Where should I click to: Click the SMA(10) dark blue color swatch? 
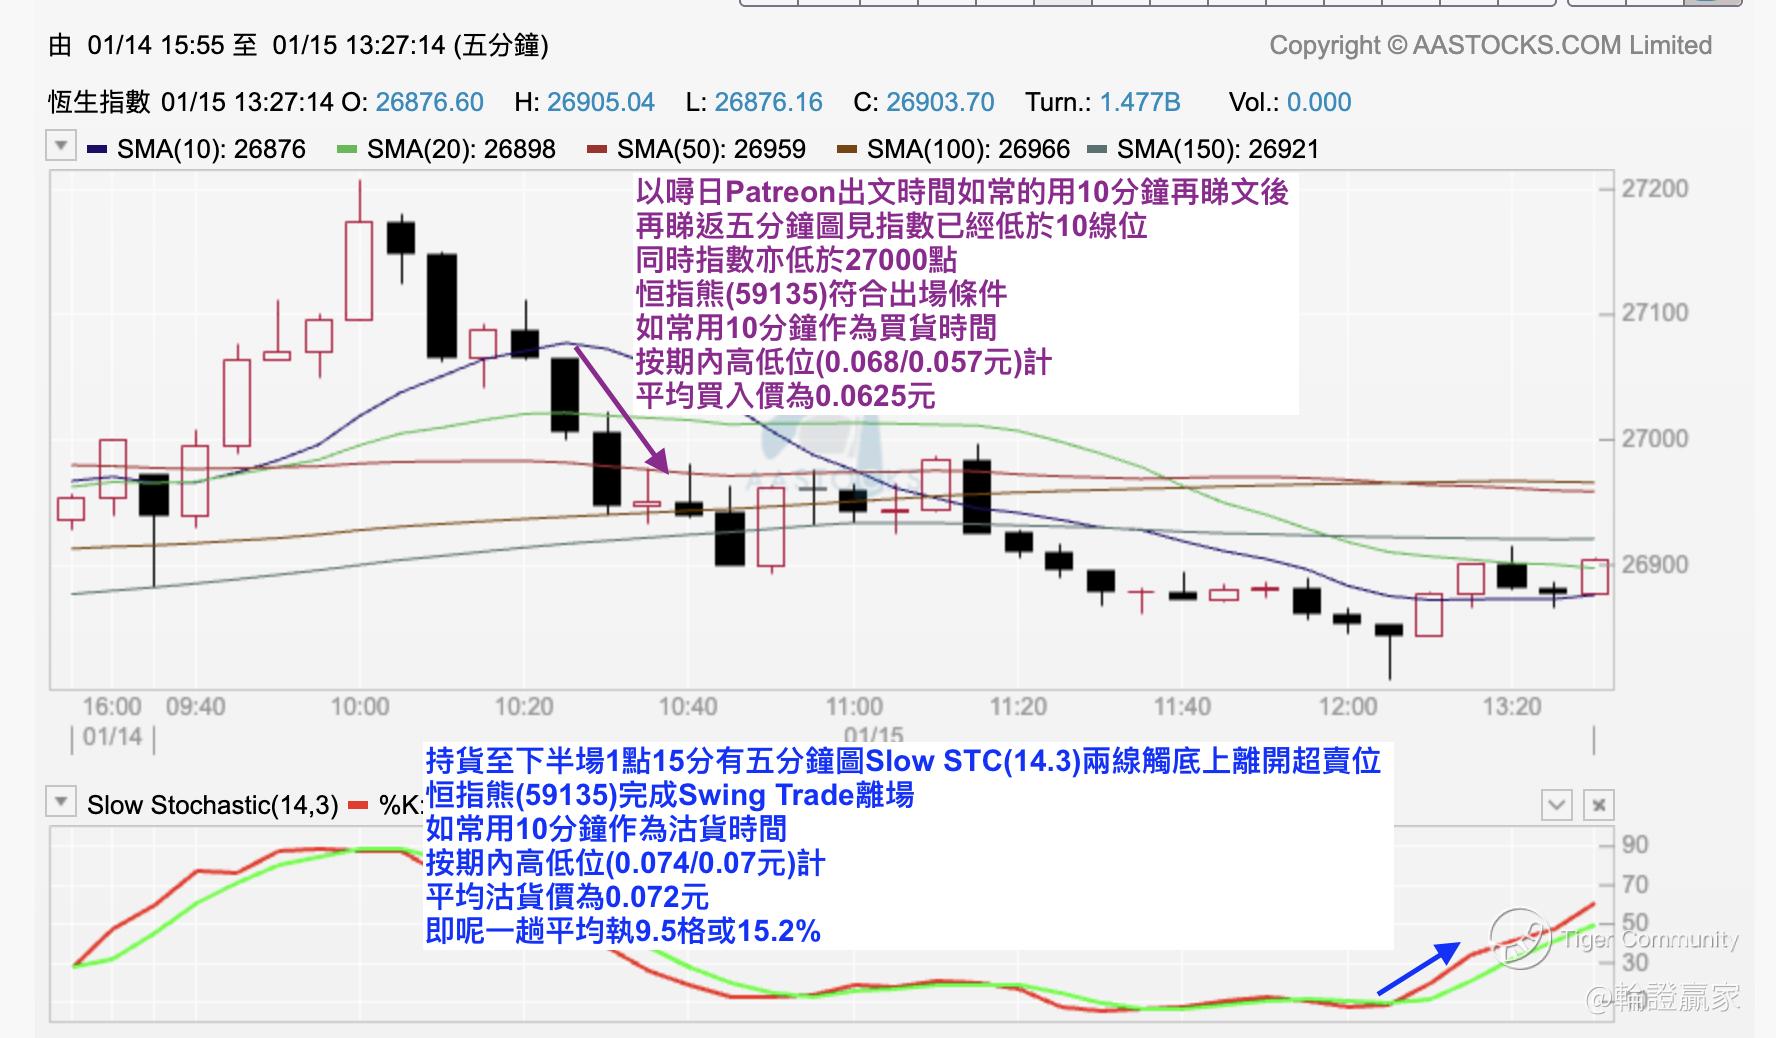pyautogui.click(x=97, y=150)
